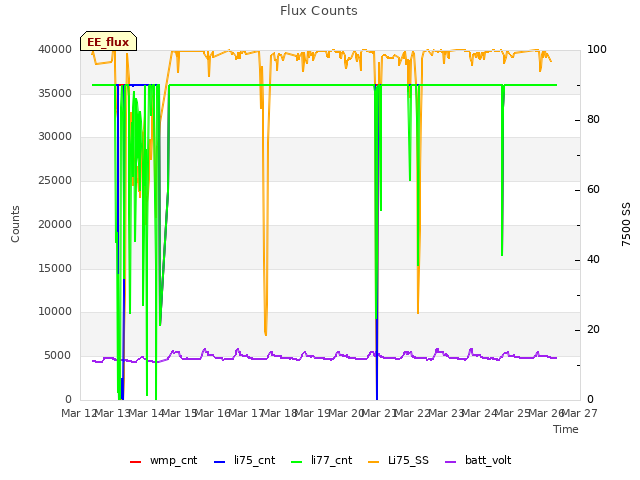Click the Time x-axis label
The height and width of the screenshot is (480, 640).
pos(566,429)
